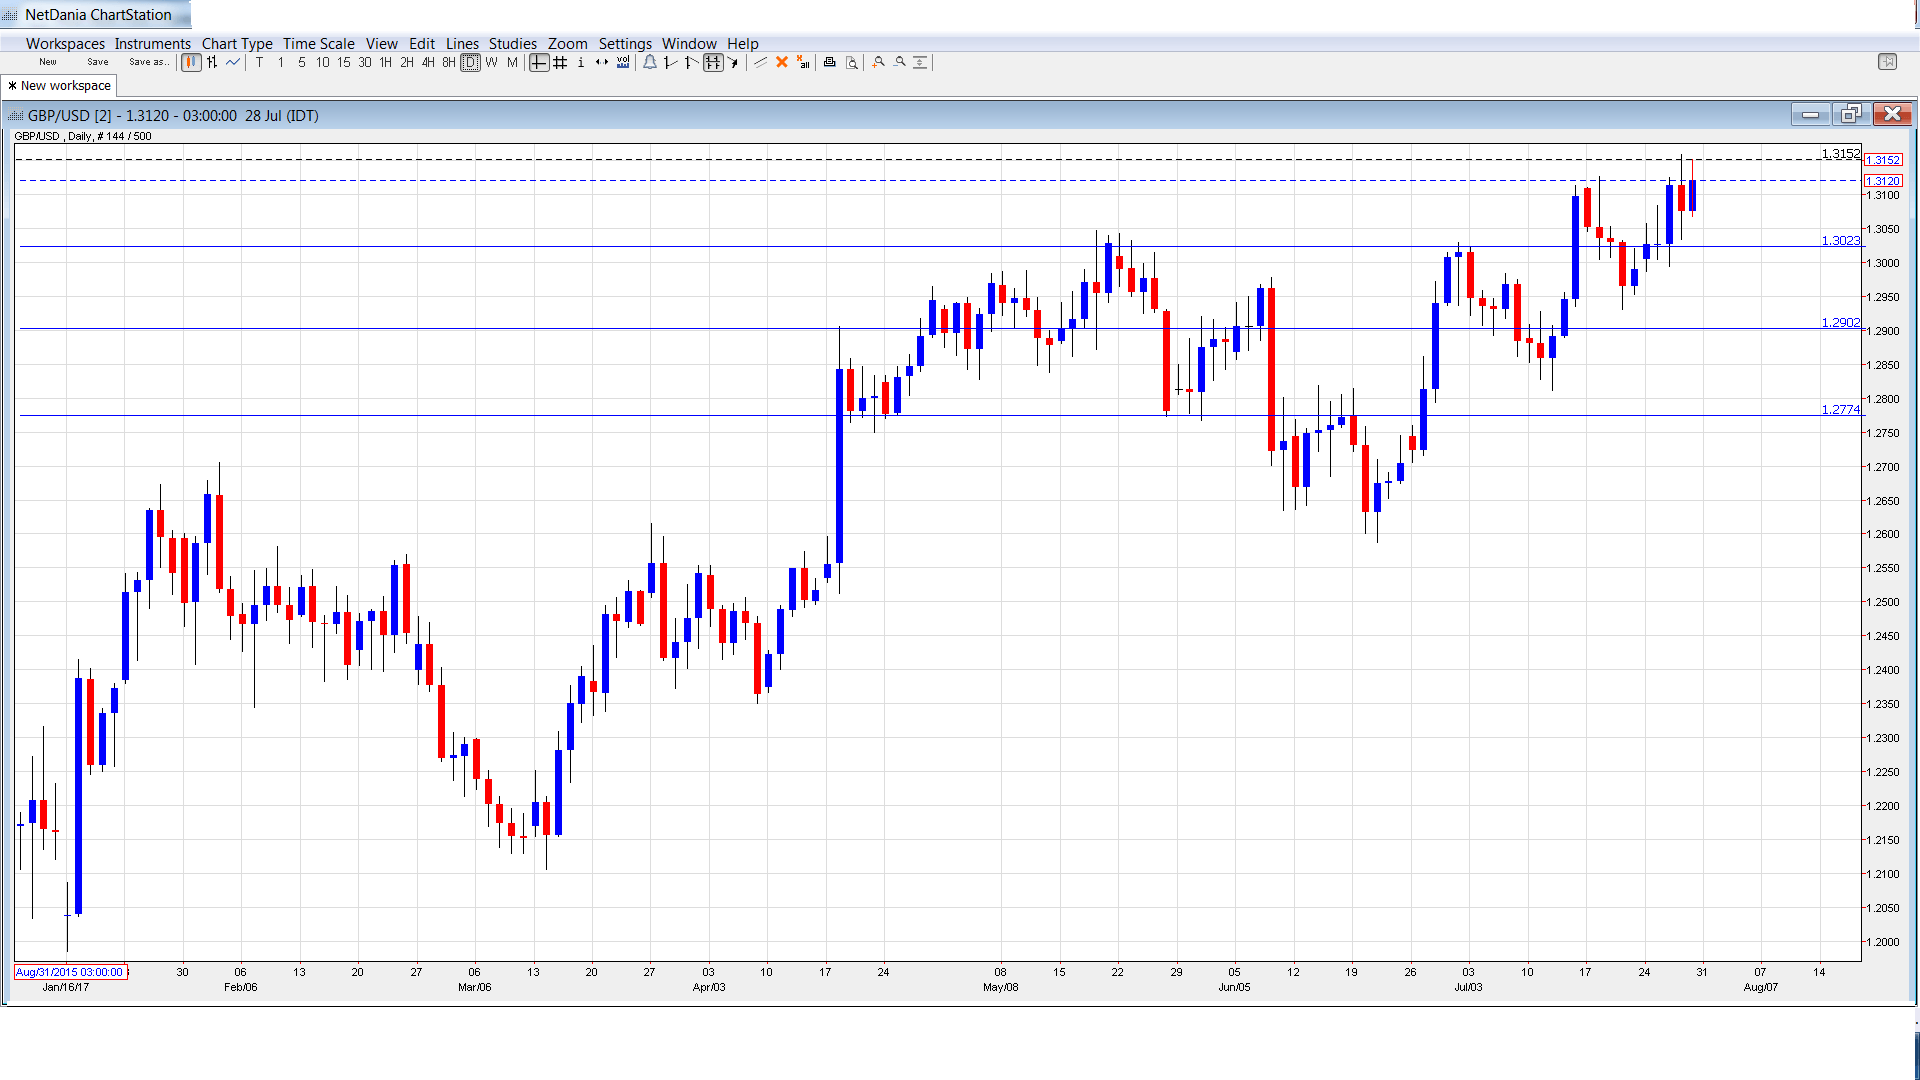This screenshot has height=1080, width=1920.
Task: Open the Lines menu
Action: pos(462,44)
